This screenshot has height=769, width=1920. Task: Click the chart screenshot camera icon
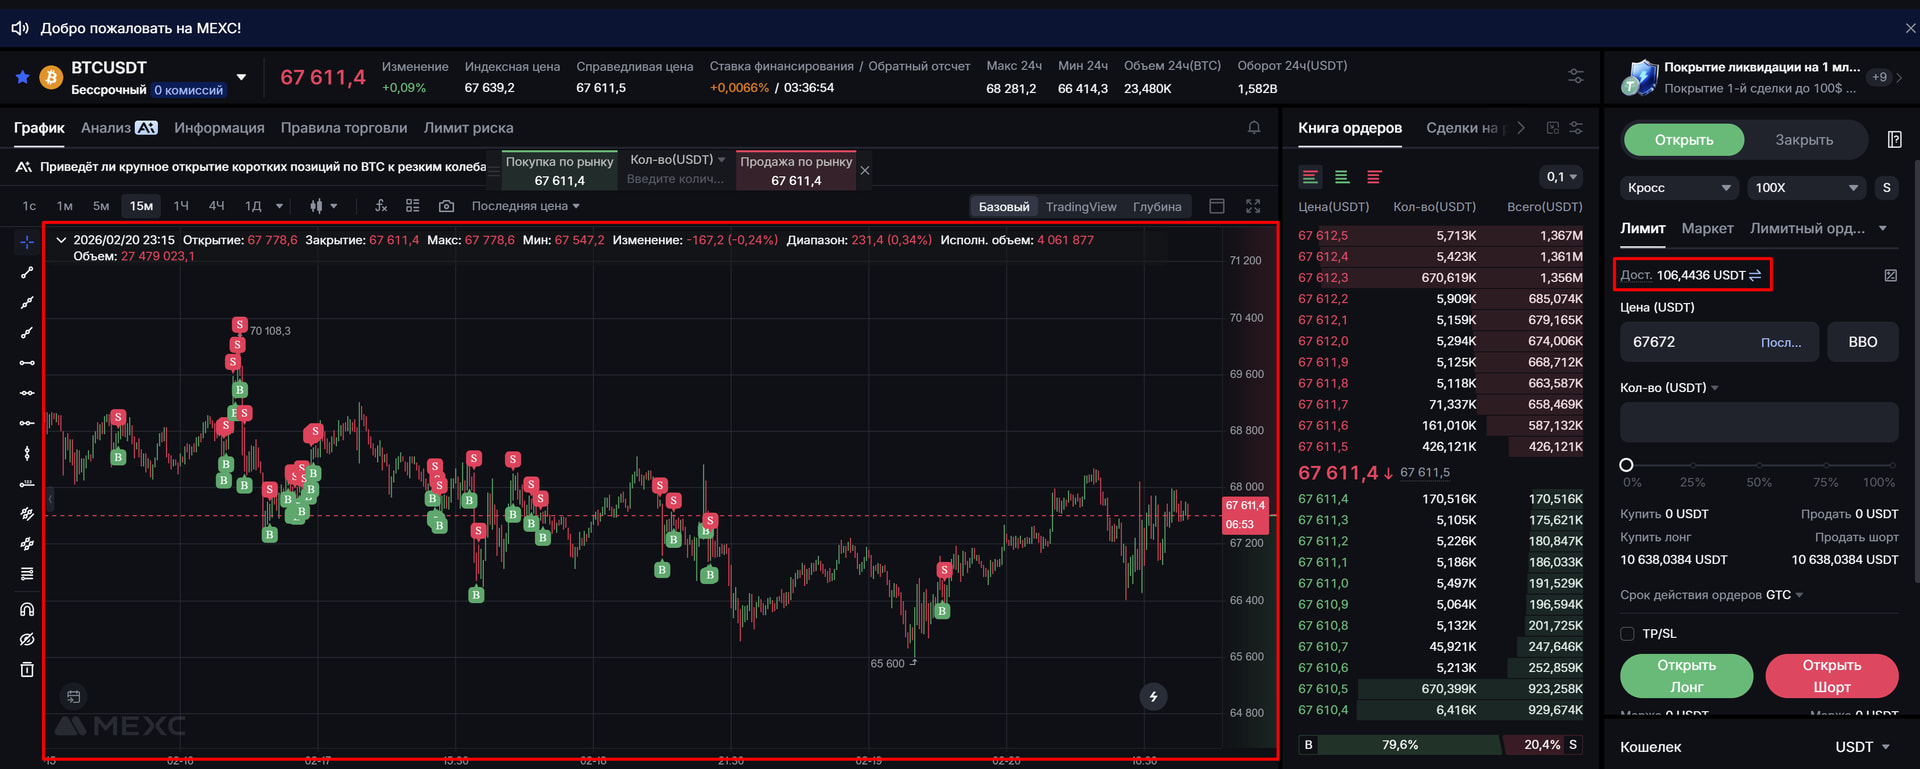(x=446, y=206)
